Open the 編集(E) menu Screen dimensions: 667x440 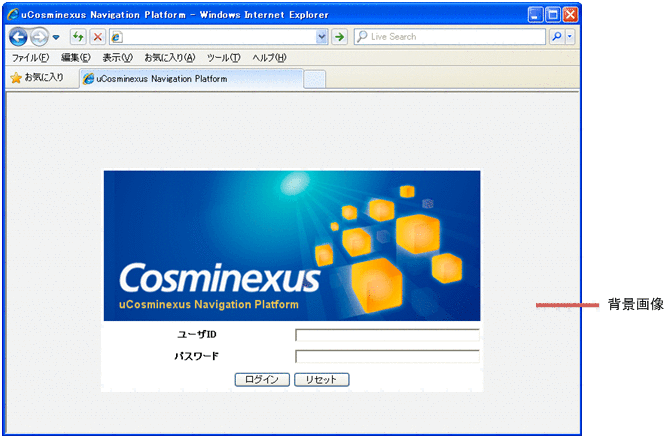pyautogui.click(x=76, y=57)
